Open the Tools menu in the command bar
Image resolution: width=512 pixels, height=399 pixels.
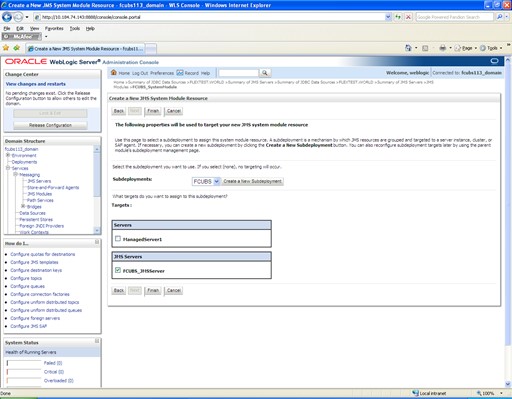491,48
